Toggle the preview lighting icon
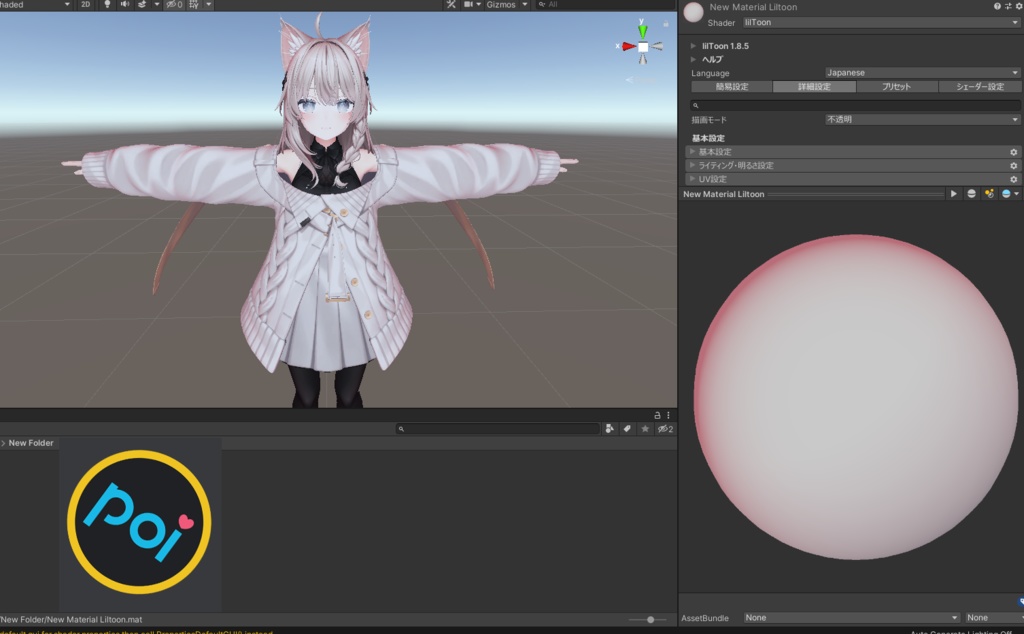 pos(989,194)
